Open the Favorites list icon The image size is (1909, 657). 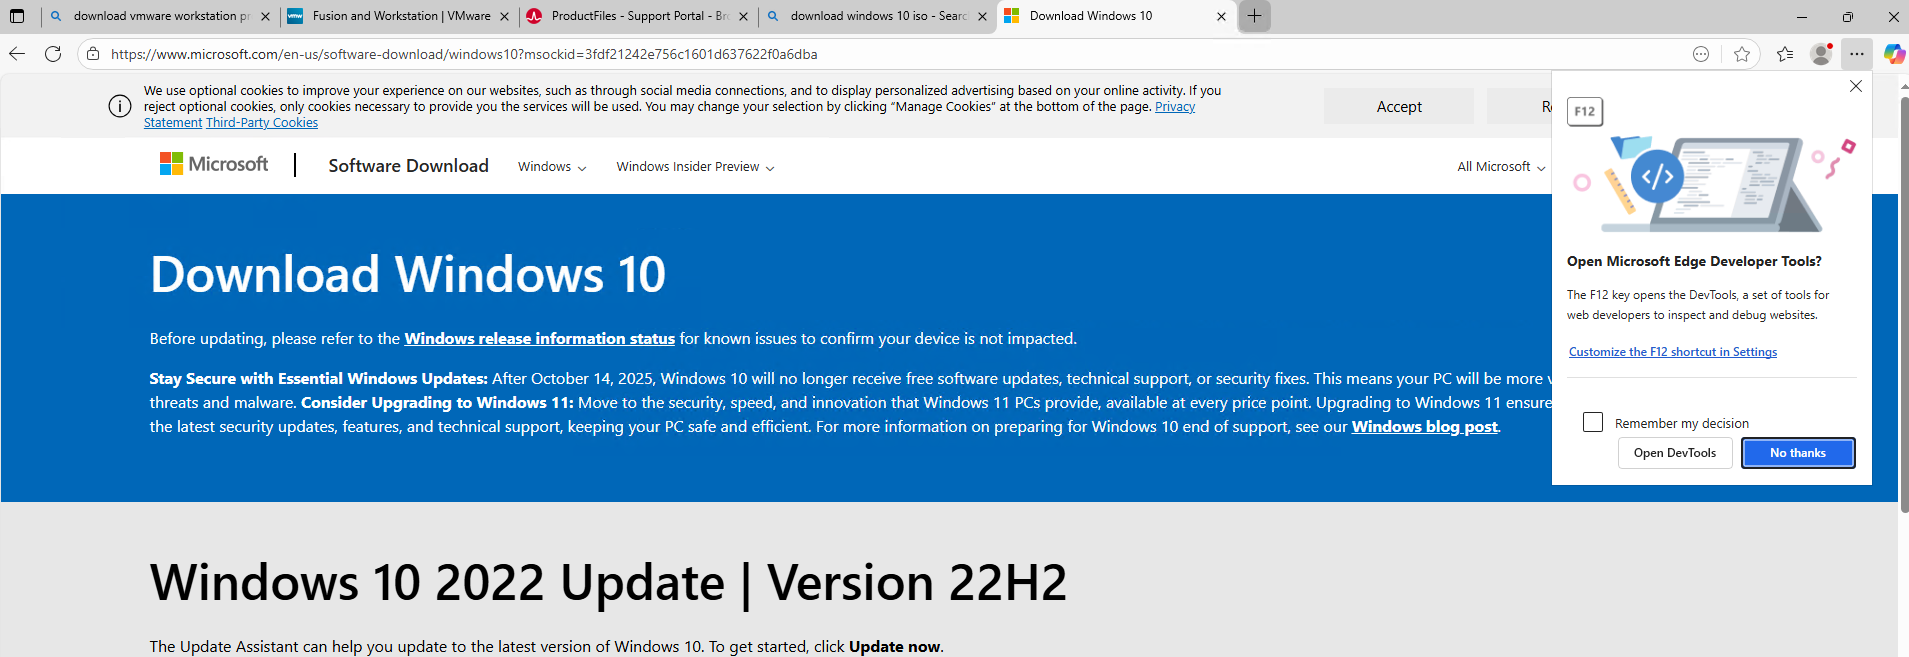coord(1785,54)
